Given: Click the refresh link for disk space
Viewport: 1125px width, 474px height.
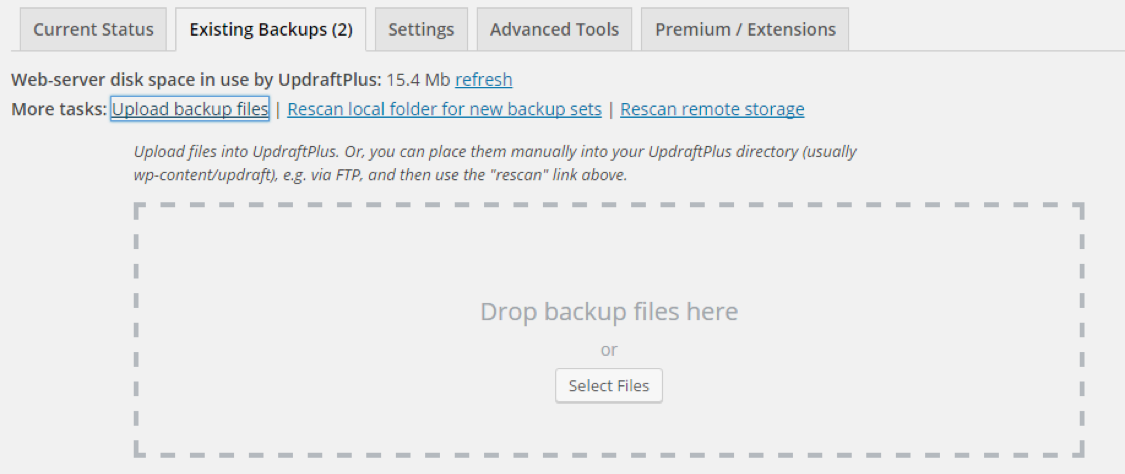Looking at the screenshot, I should [x=484, y=79].
